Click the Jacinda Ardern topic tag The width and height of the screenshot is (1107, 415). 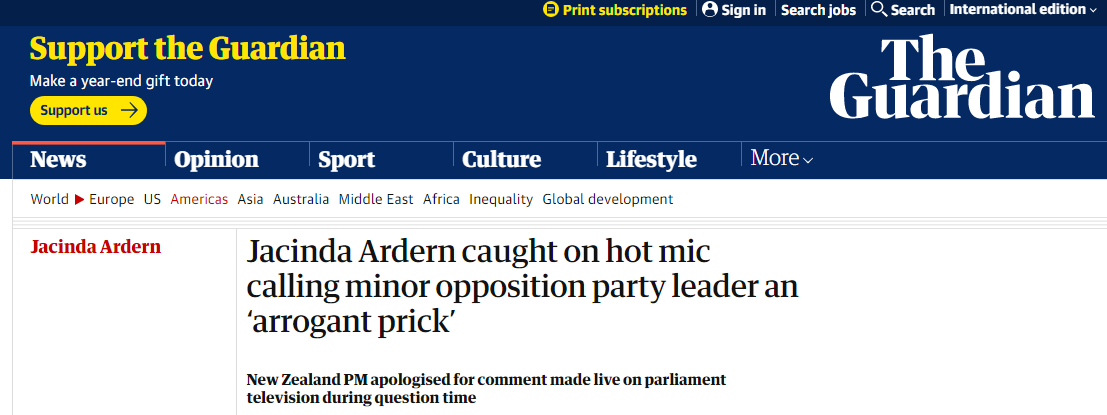(96, 247)
